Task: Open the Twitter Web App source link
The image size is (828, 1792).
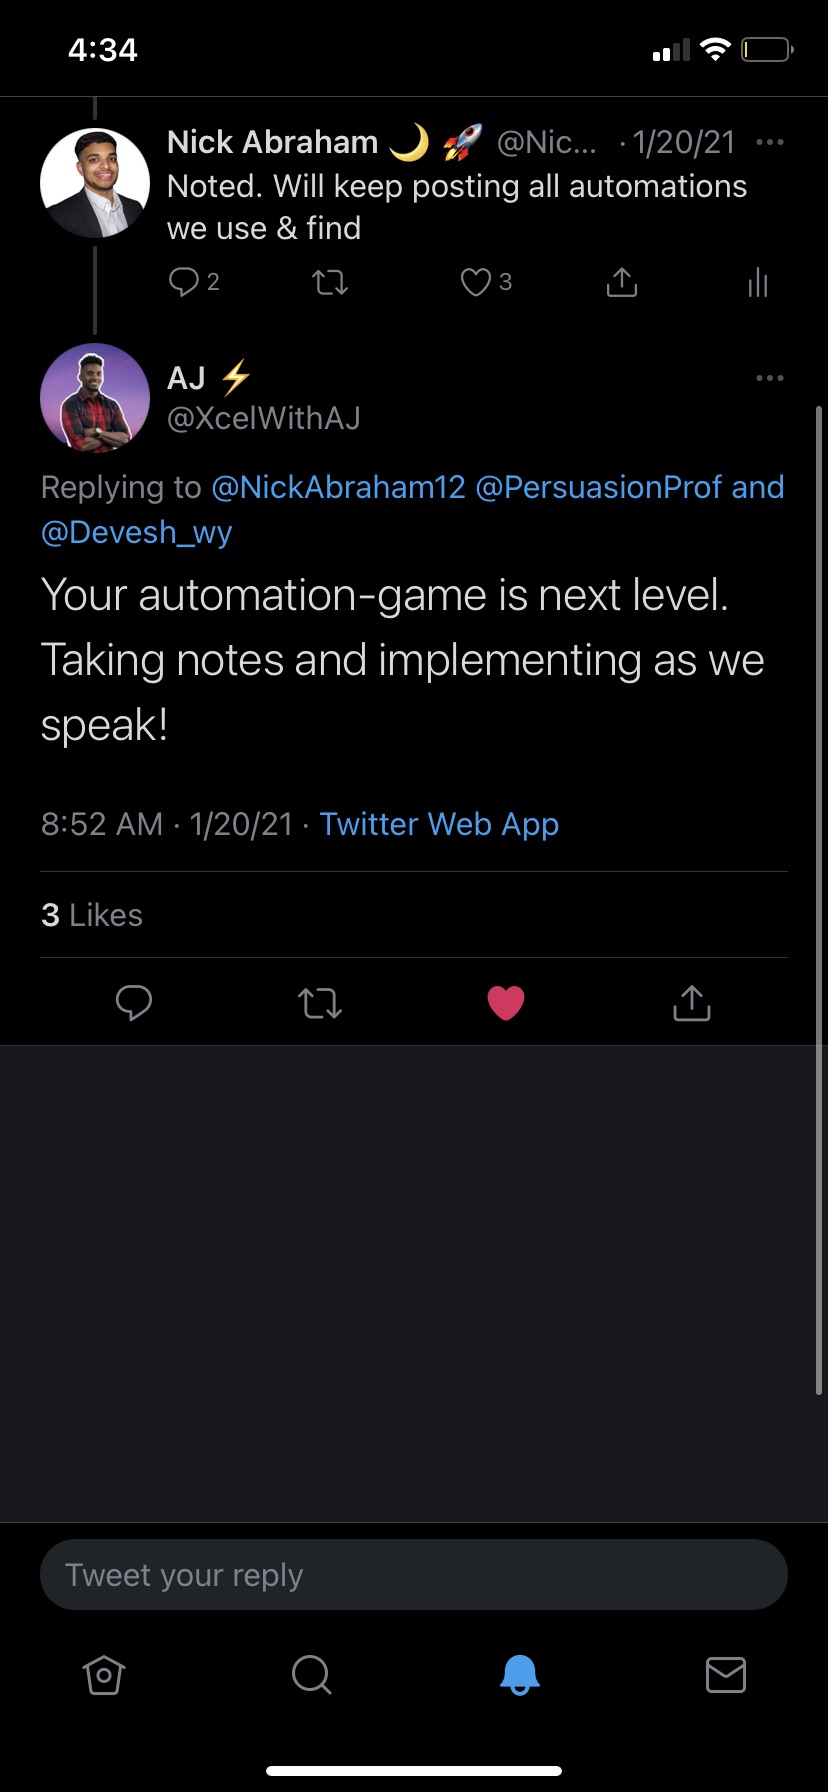Action: pyautogui.click(x=439, y=824)
